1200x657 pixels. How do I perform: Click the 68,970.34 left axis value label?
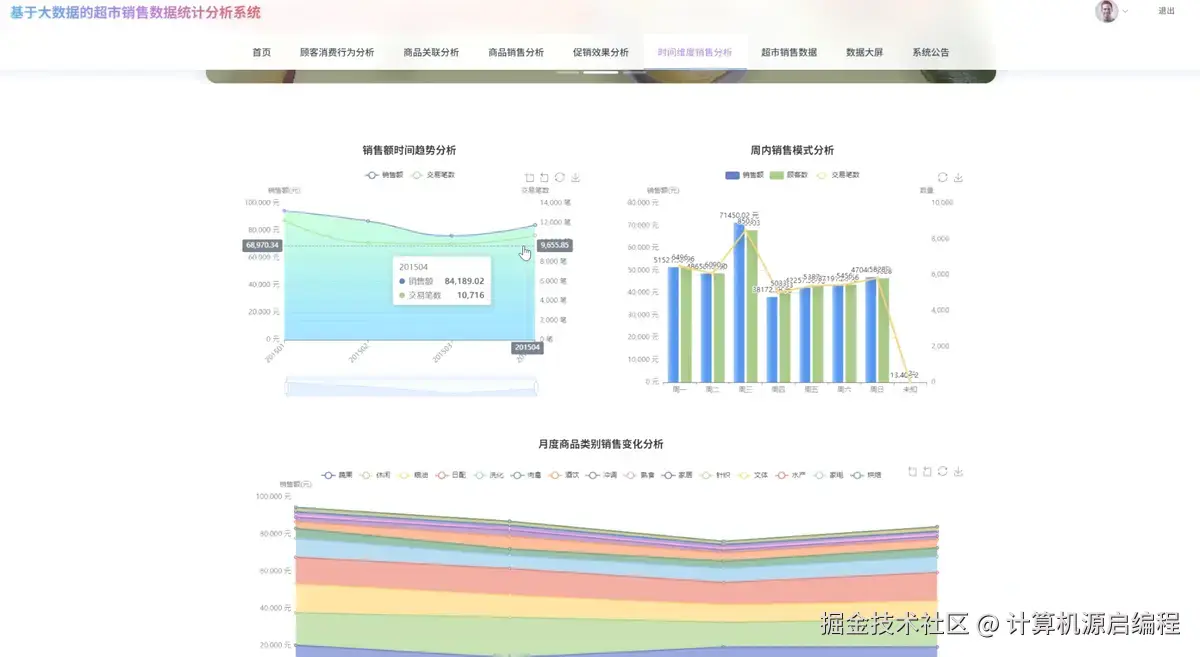coord(262,245)
